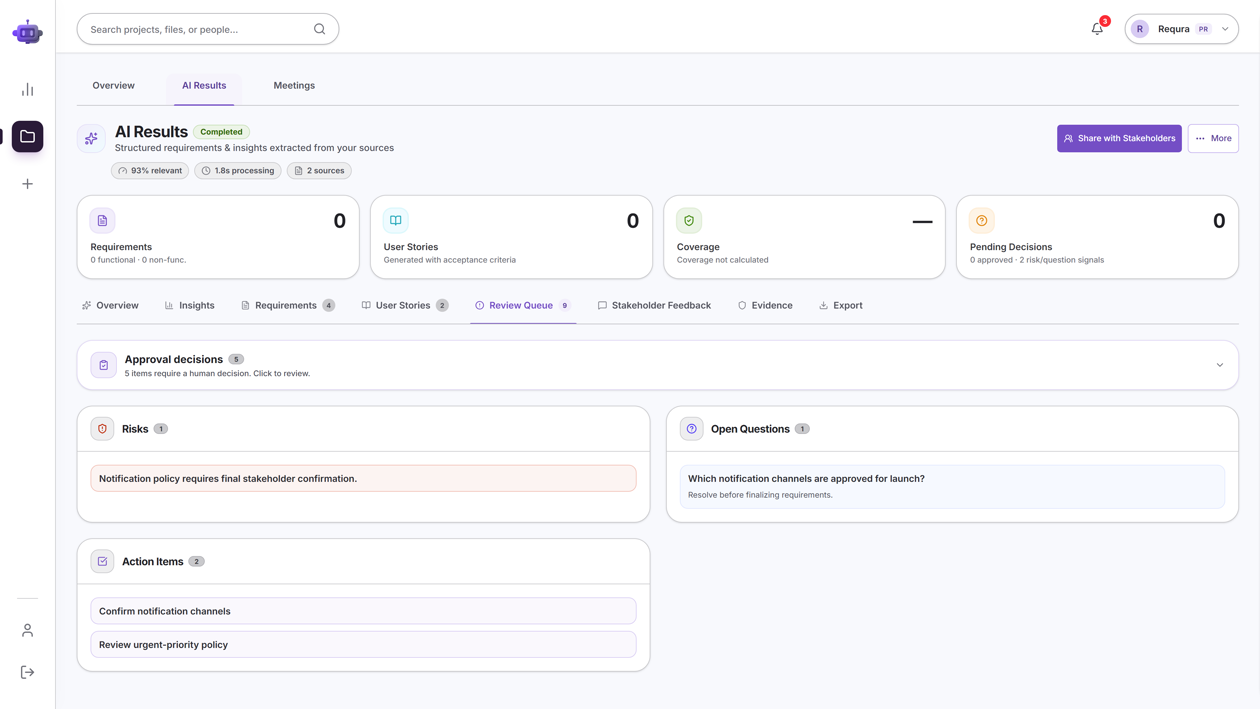Open the Coverage summary card
Image resolution: width=1260 pixels, height=709 pixels.
[804, 237]
